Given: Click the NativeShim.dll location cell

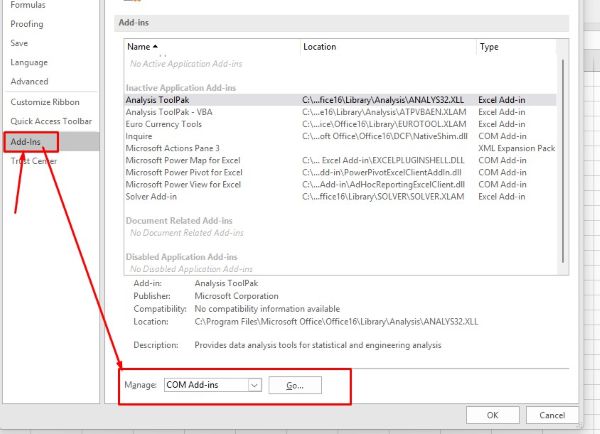Looking at the screenshot, I should pyautogui.click(x=385, y=136).
